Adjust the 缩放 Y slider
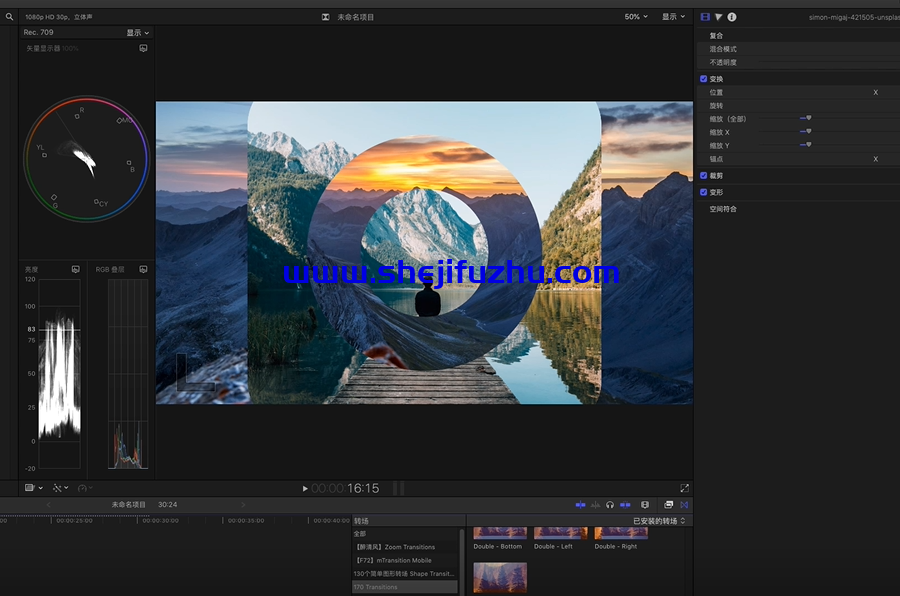Screen dimensions: 900x596 (808, 145)
